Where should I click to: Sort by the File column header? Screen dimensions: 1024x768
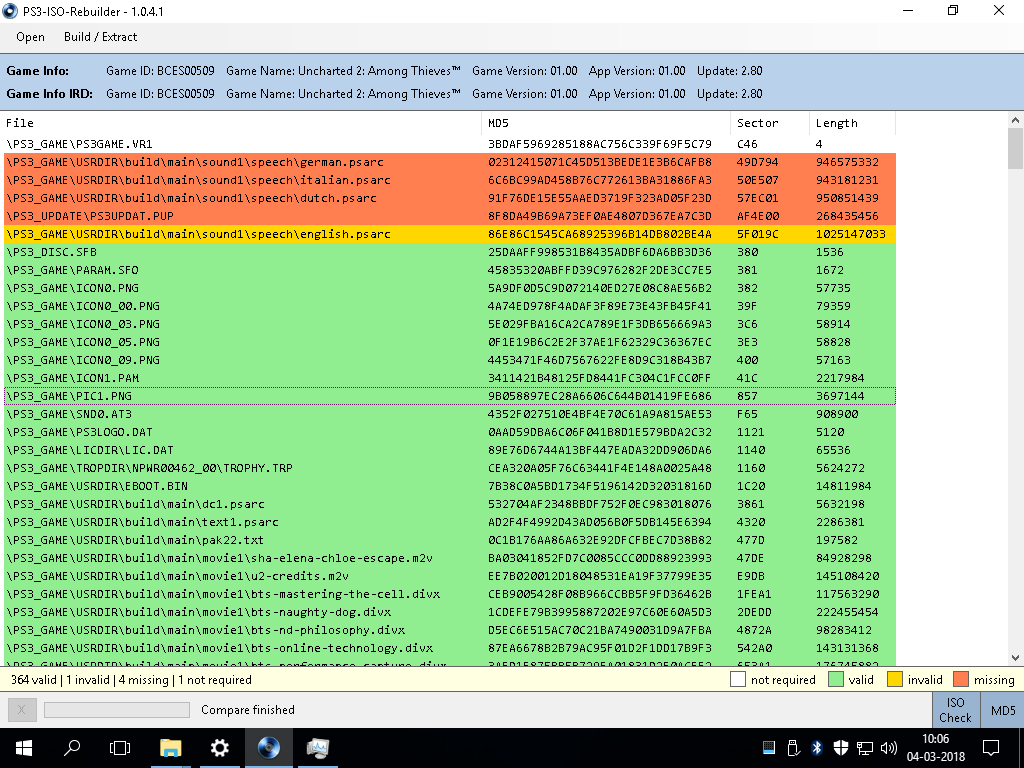pos(242,123)
